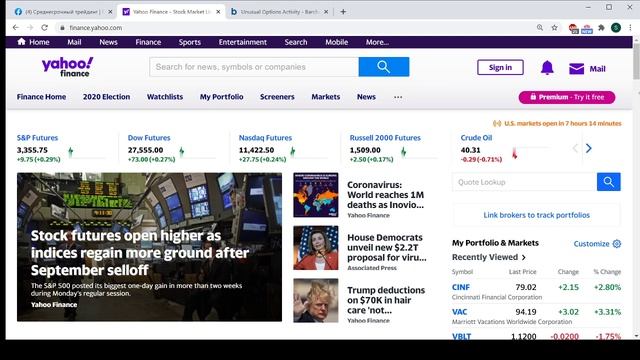640x360 pixels.
Task: Click the browser forward arrow
Action: tap(30, 27)
